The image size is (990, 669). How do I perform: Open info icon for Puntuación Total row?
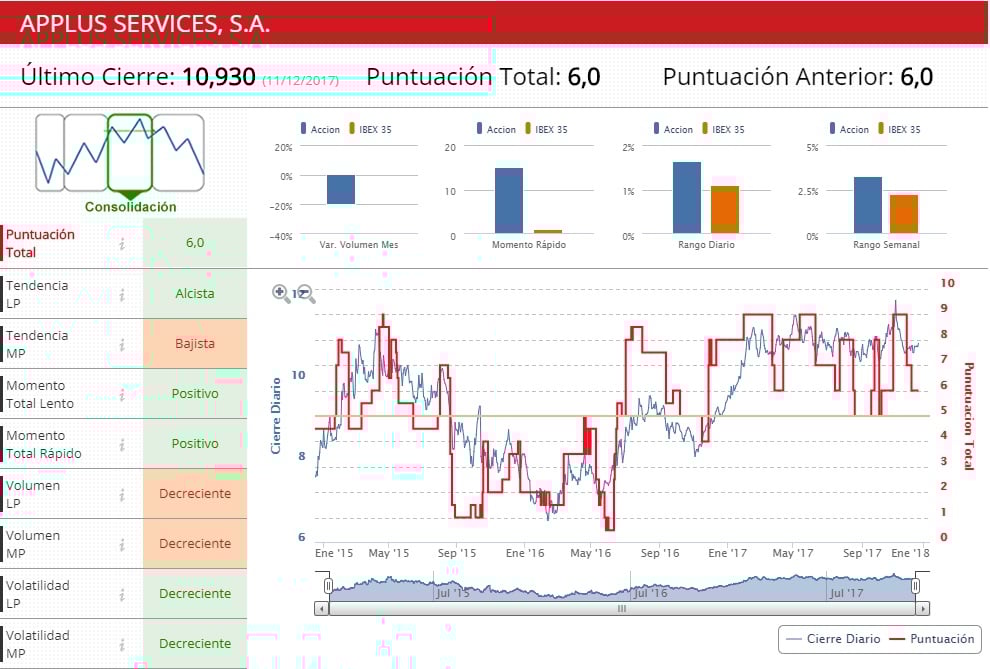pos(122,243)
